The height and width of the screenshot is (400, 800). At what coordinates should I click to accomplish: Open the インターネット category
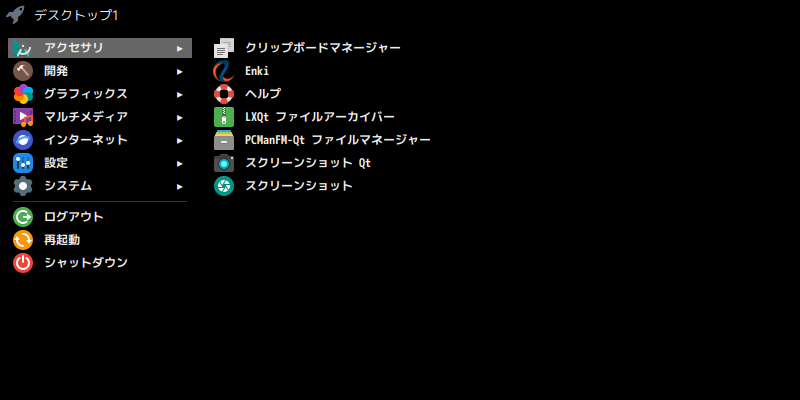100,140
